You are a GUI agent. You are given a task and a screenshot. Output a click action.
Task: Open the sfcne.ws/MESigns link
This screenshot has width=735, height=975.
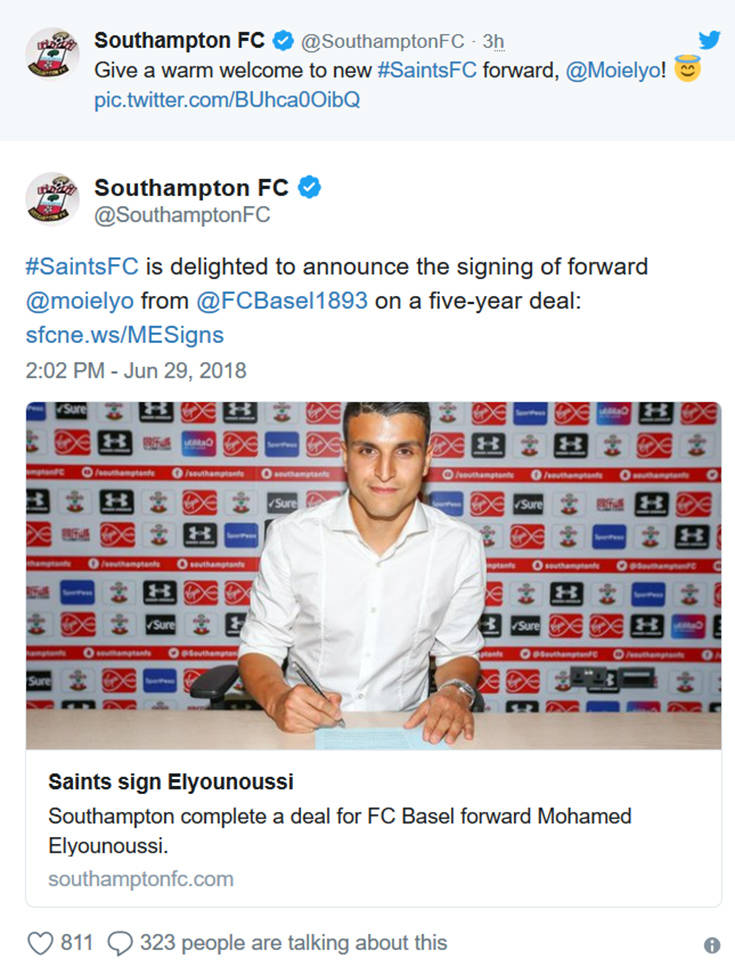click(x=125, y=334)
